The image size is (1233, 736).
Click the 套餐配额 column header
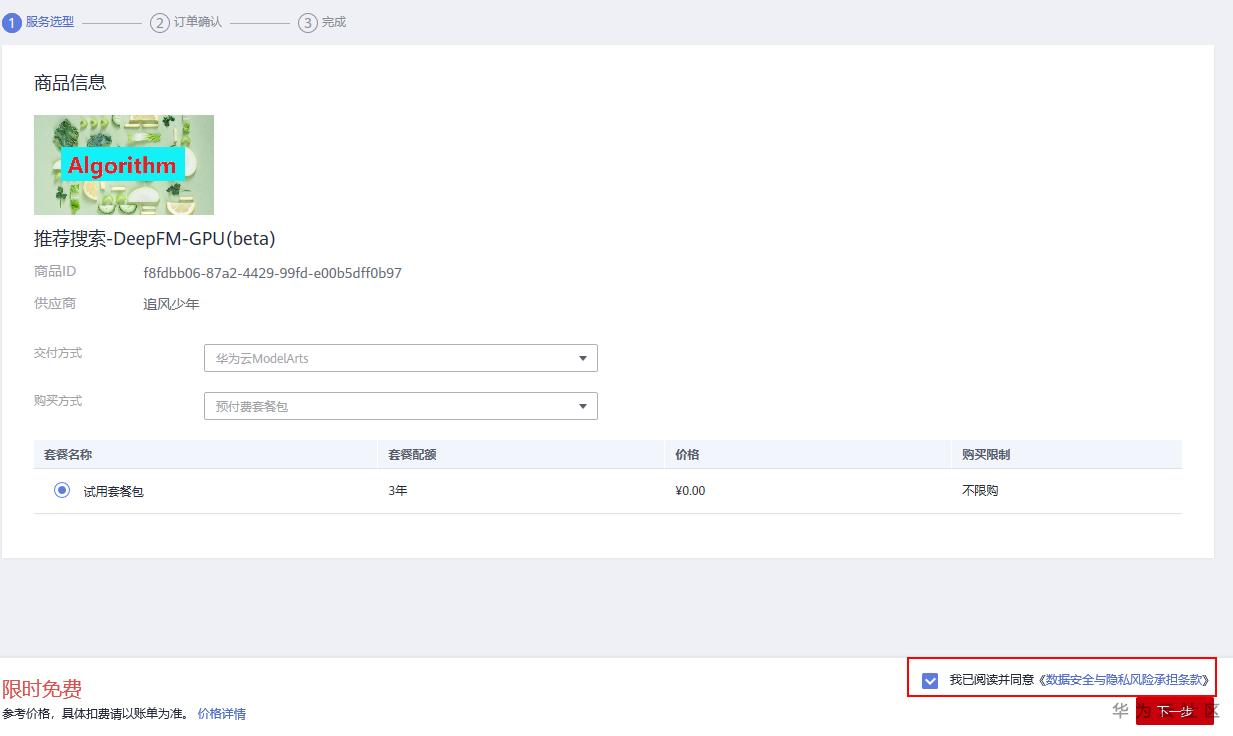(x=412, y=454)
